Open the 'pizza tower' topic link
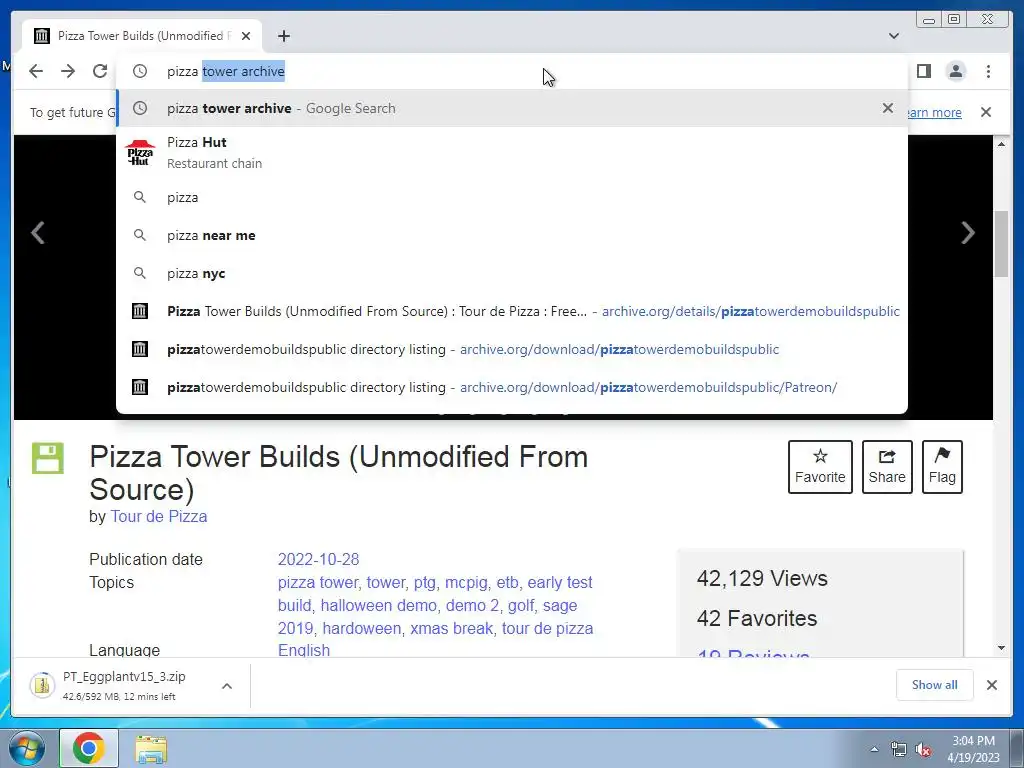This screenshot has height=768, width=1024. (x=317, y=583)
